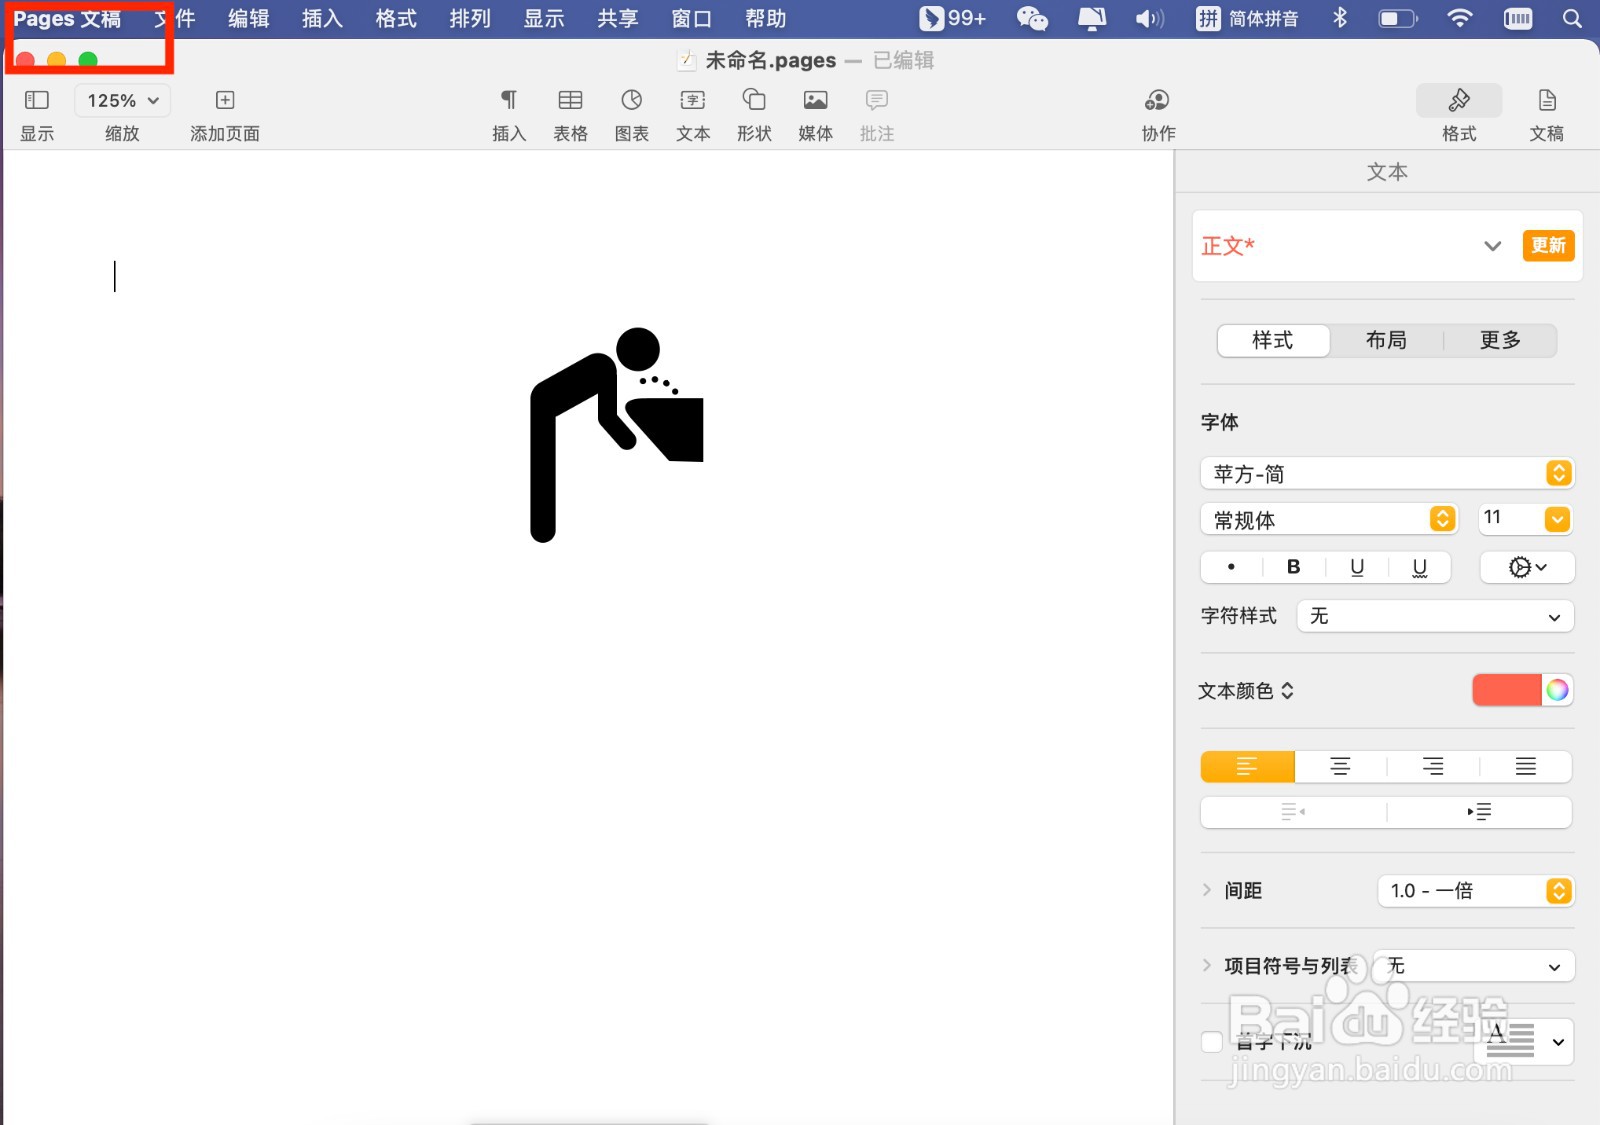This screenshot has height=1125, width=1600.
Task: Switch to the 更多 more tab
Action: click(x=1500, y=340)
